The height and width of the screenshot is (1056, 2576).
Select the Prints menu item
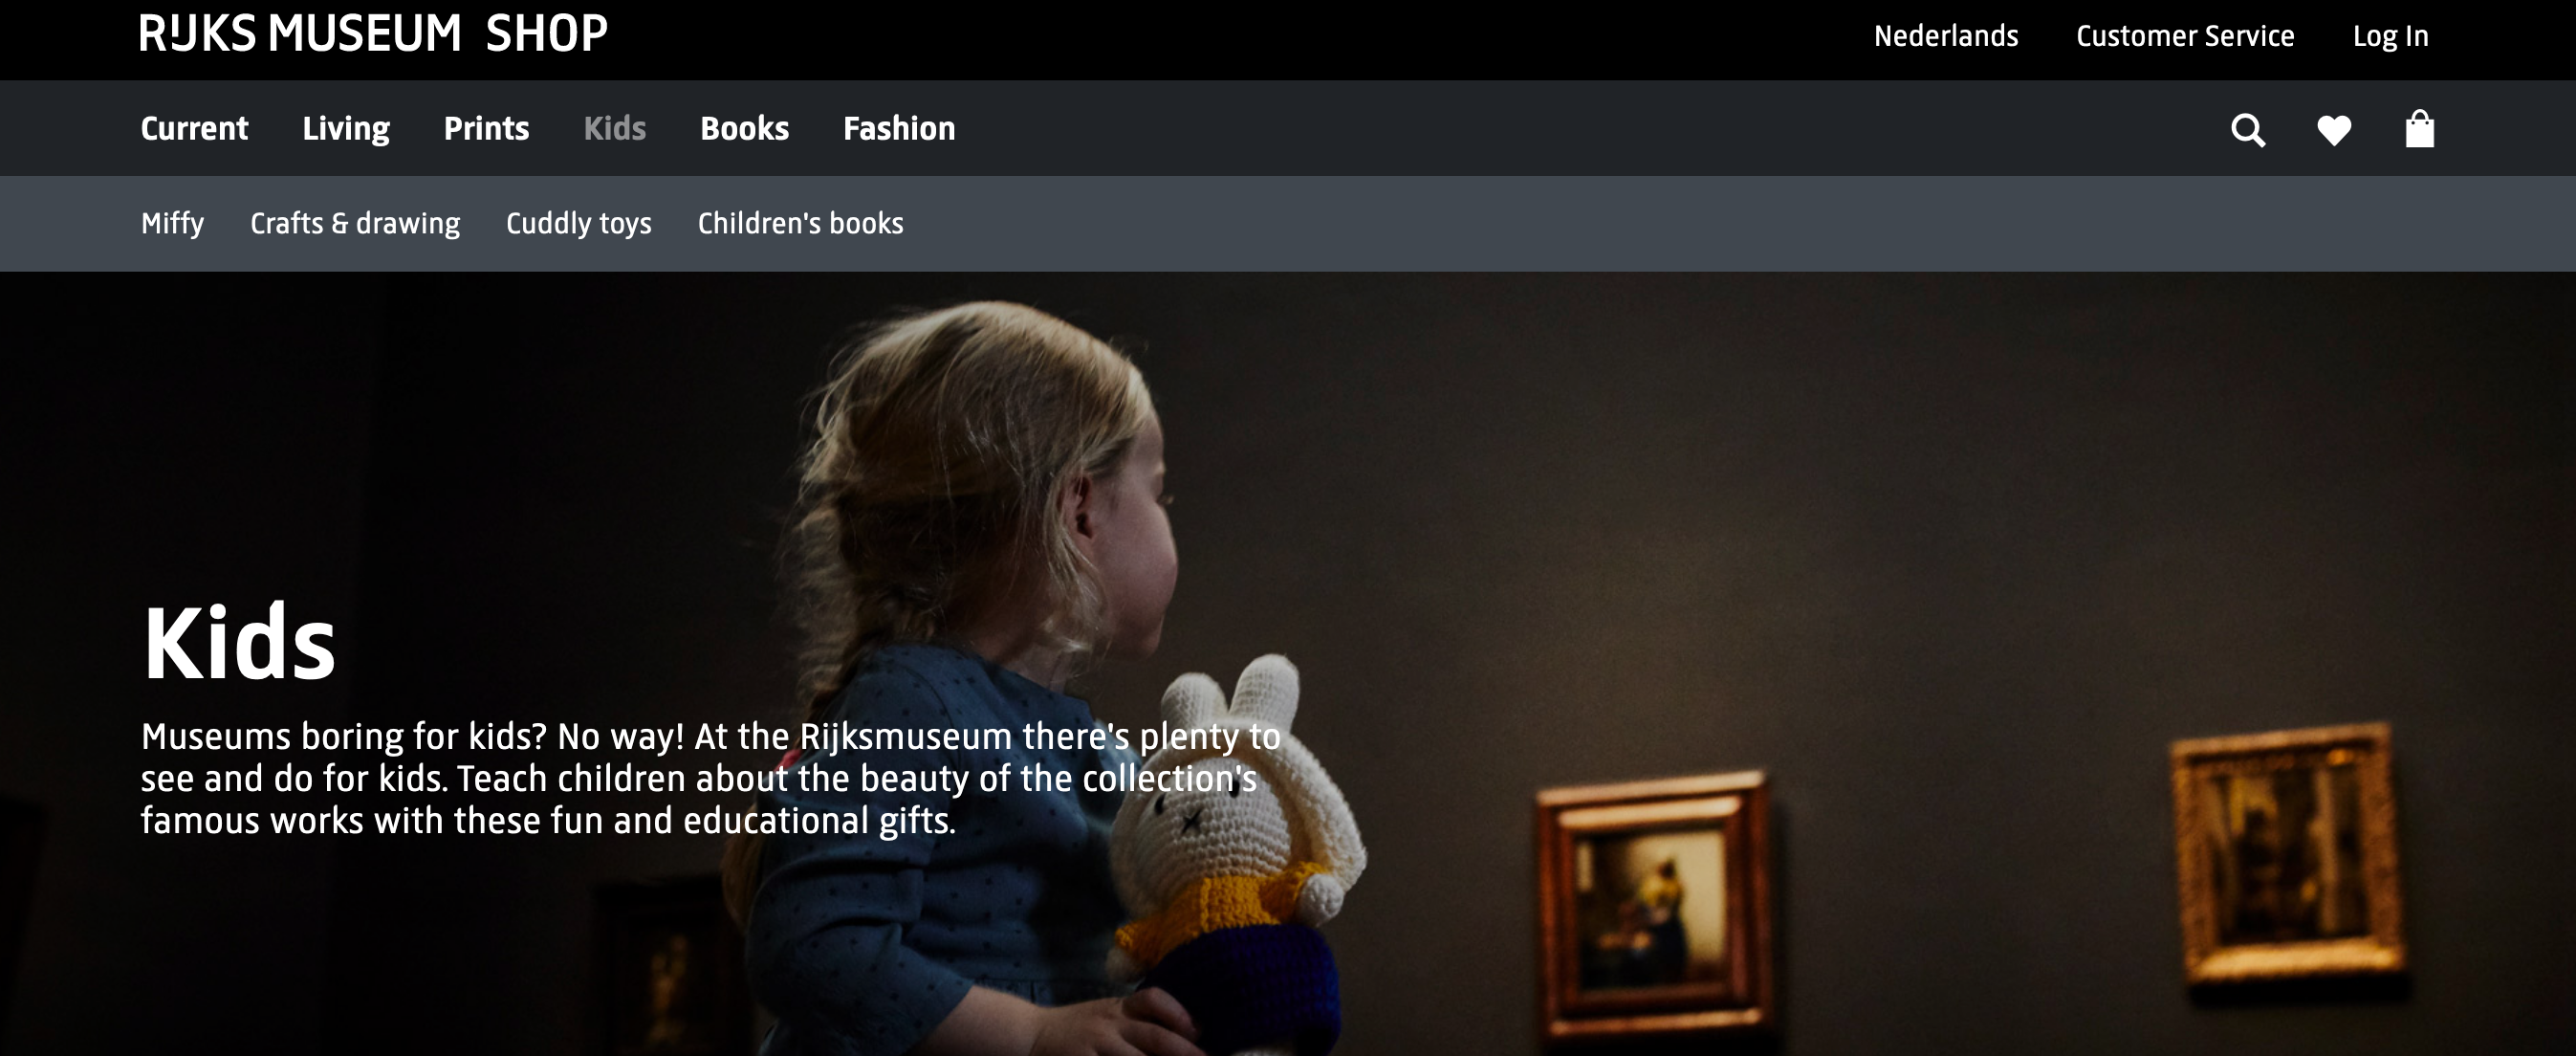pos(486,128)
